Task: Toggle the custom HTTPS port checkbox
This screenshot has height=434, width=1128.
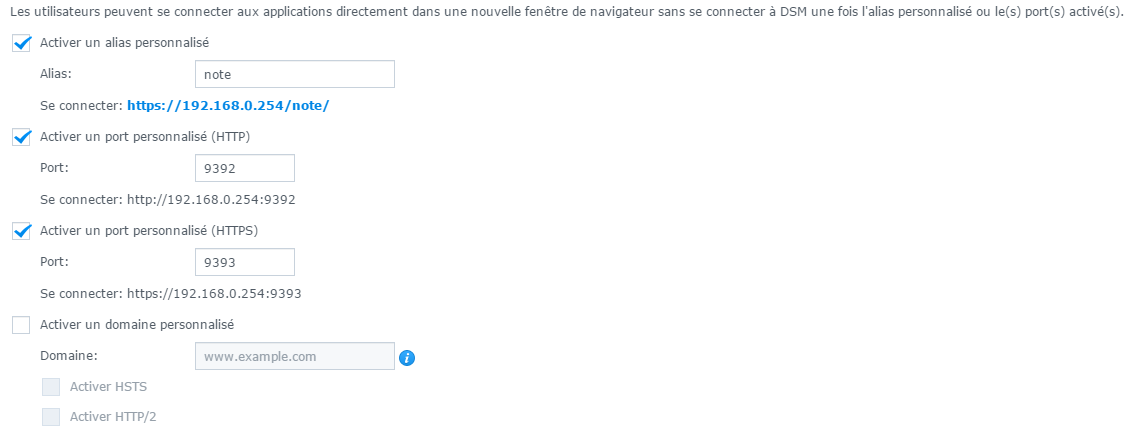Action: pyautogui.click(x=22, y=231)
